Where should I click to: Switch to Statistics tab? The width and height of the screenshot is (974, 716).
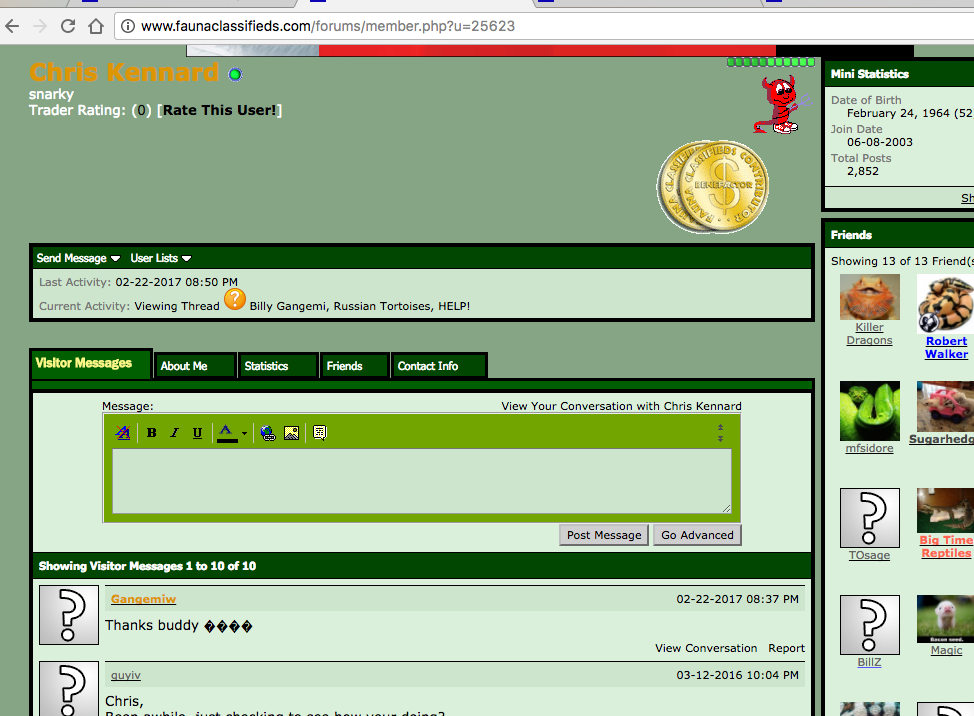click(278, 366)
